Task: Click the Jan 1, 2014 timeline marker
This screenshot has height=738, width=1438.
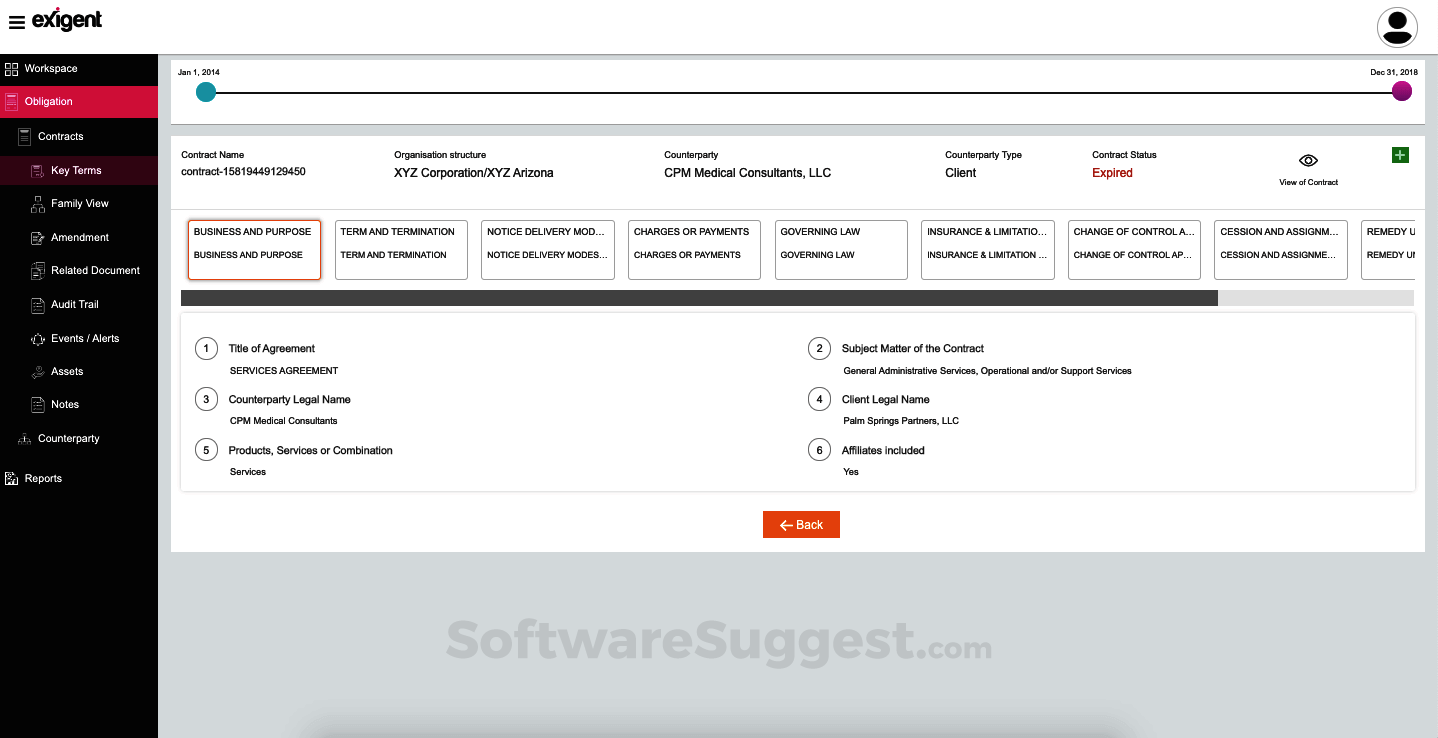Action: pos(206,91)
